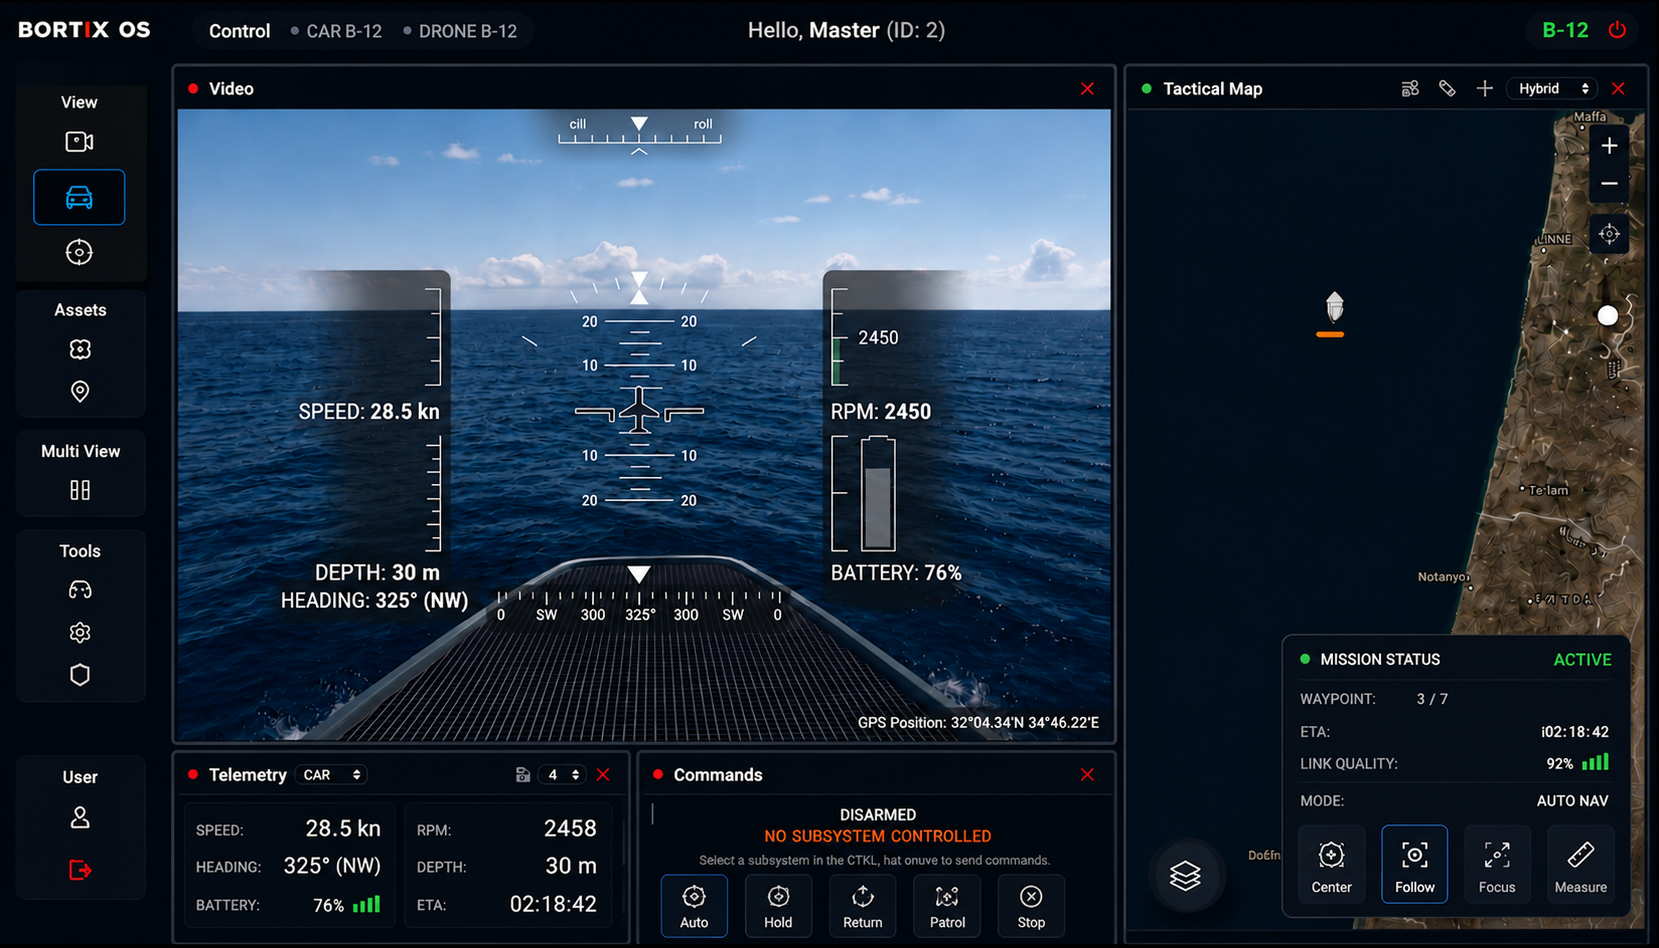Close the Commands panel
Screen dimensions: 1659x948
1087,775
